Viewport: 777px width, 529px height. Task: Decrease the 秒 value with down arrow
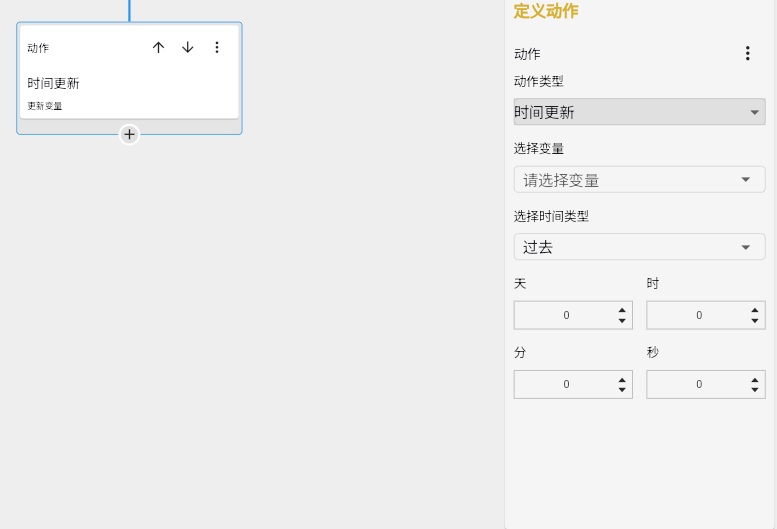click(x=755, y=390)
